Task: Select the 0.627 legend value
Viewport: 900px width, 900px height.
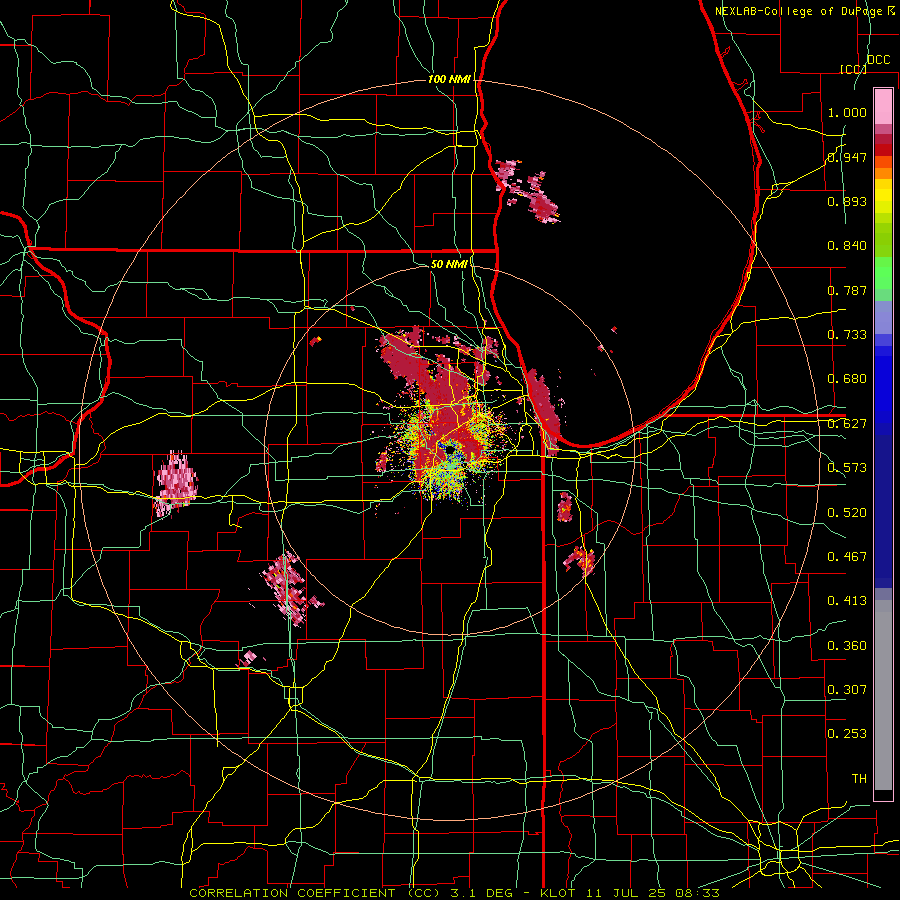Action: click(x=847, y=424)
